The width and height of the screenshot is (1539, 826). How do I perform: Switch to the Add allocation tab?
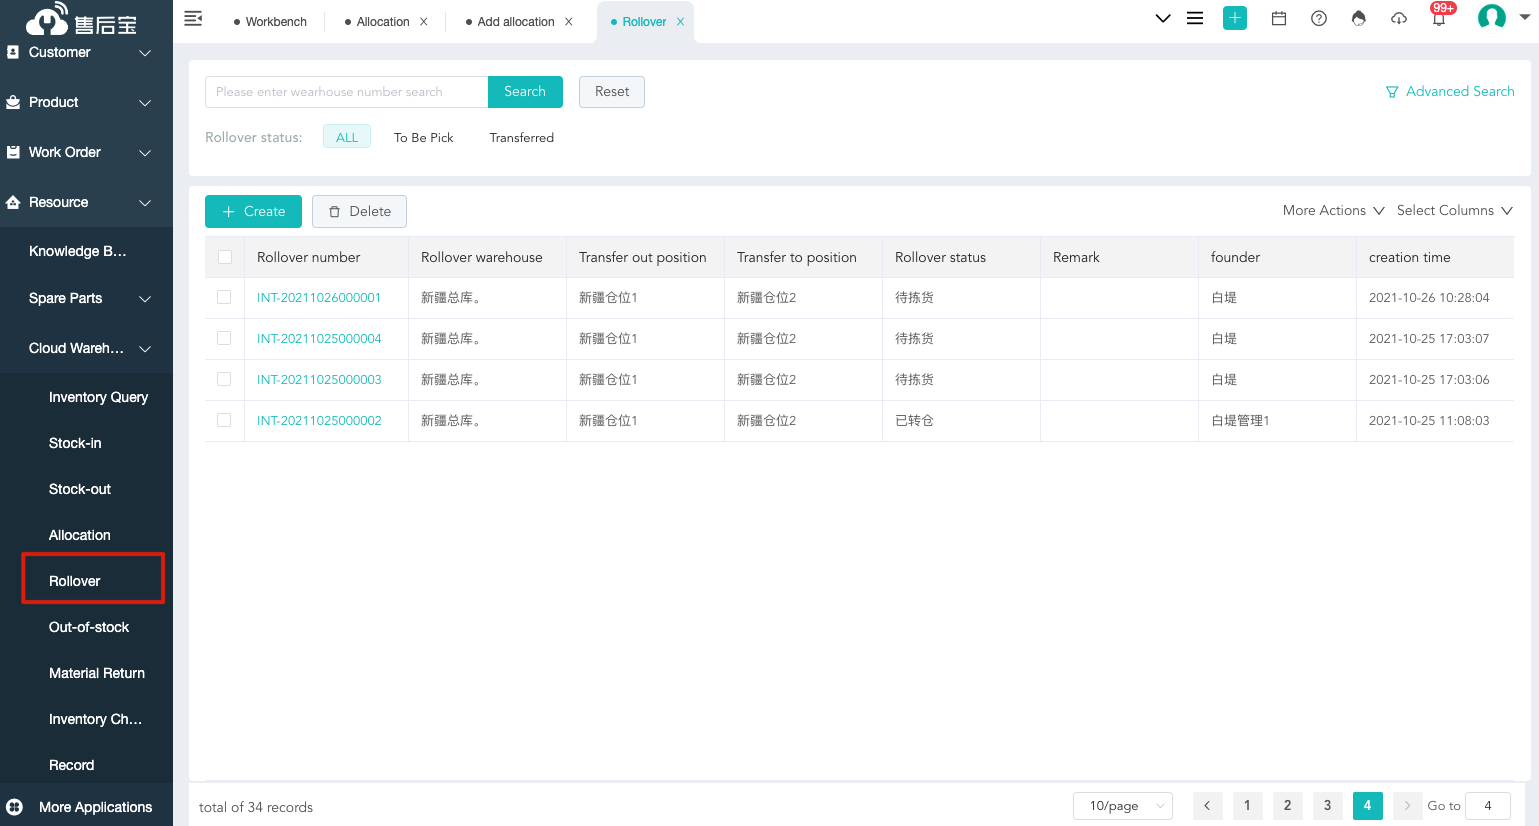click(516, 22)
